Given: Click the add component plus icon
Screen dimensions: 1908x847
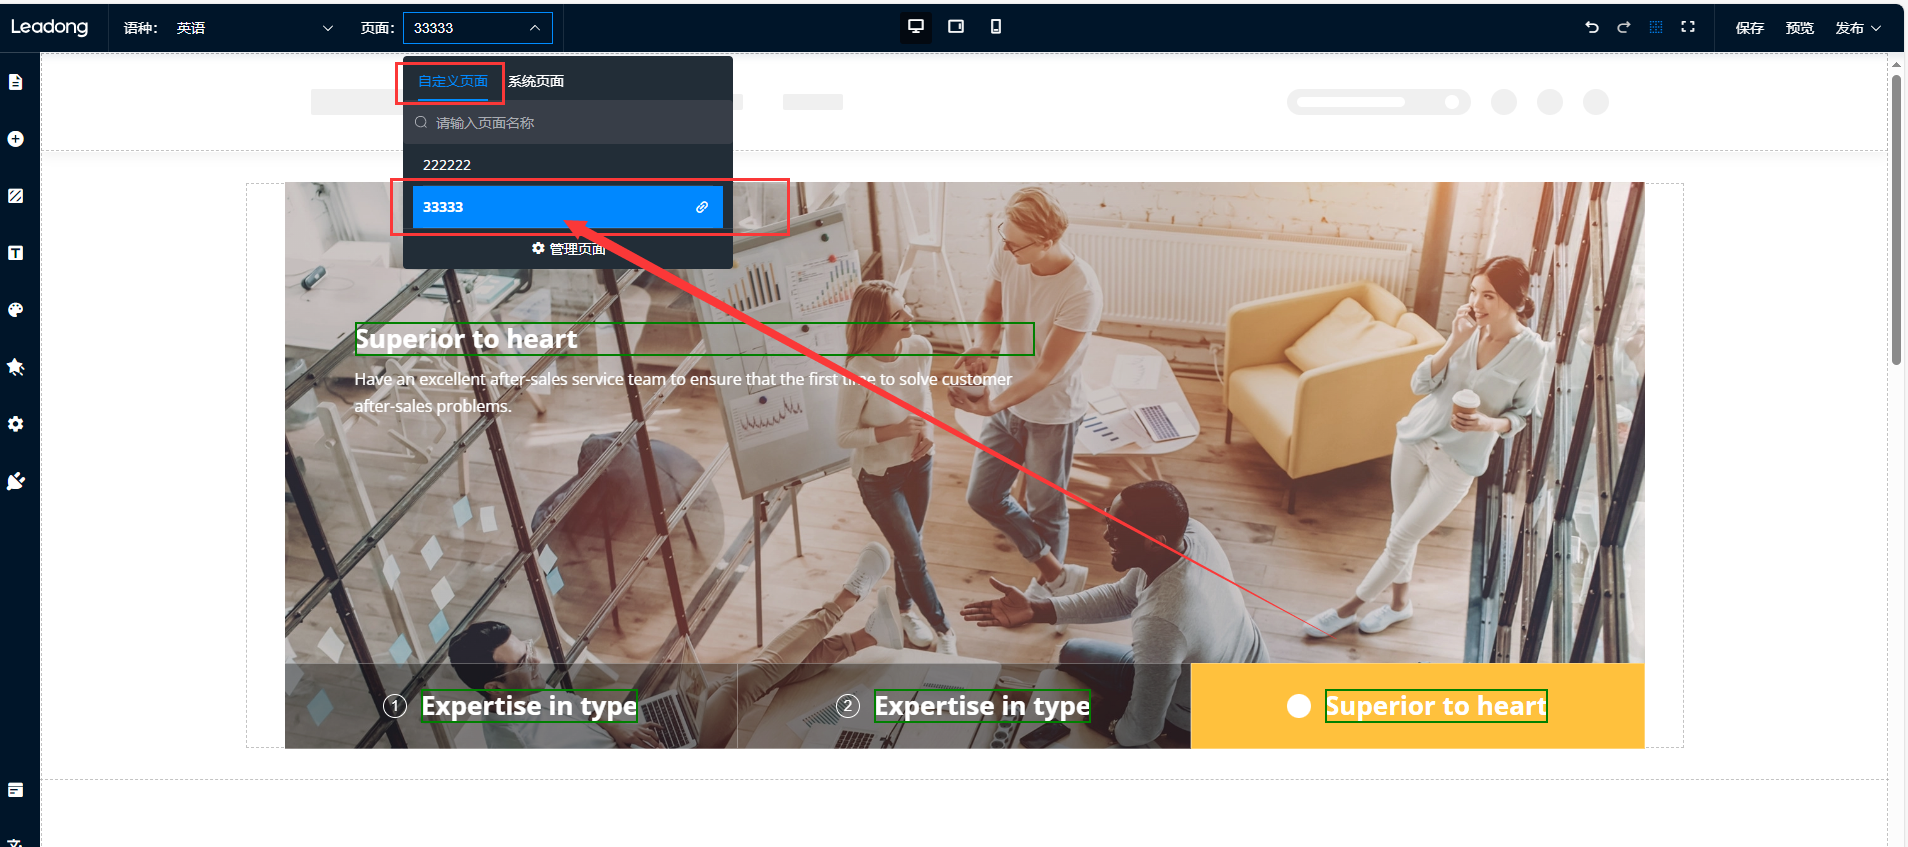Looking at the screenshot, I should pos(16,139).
